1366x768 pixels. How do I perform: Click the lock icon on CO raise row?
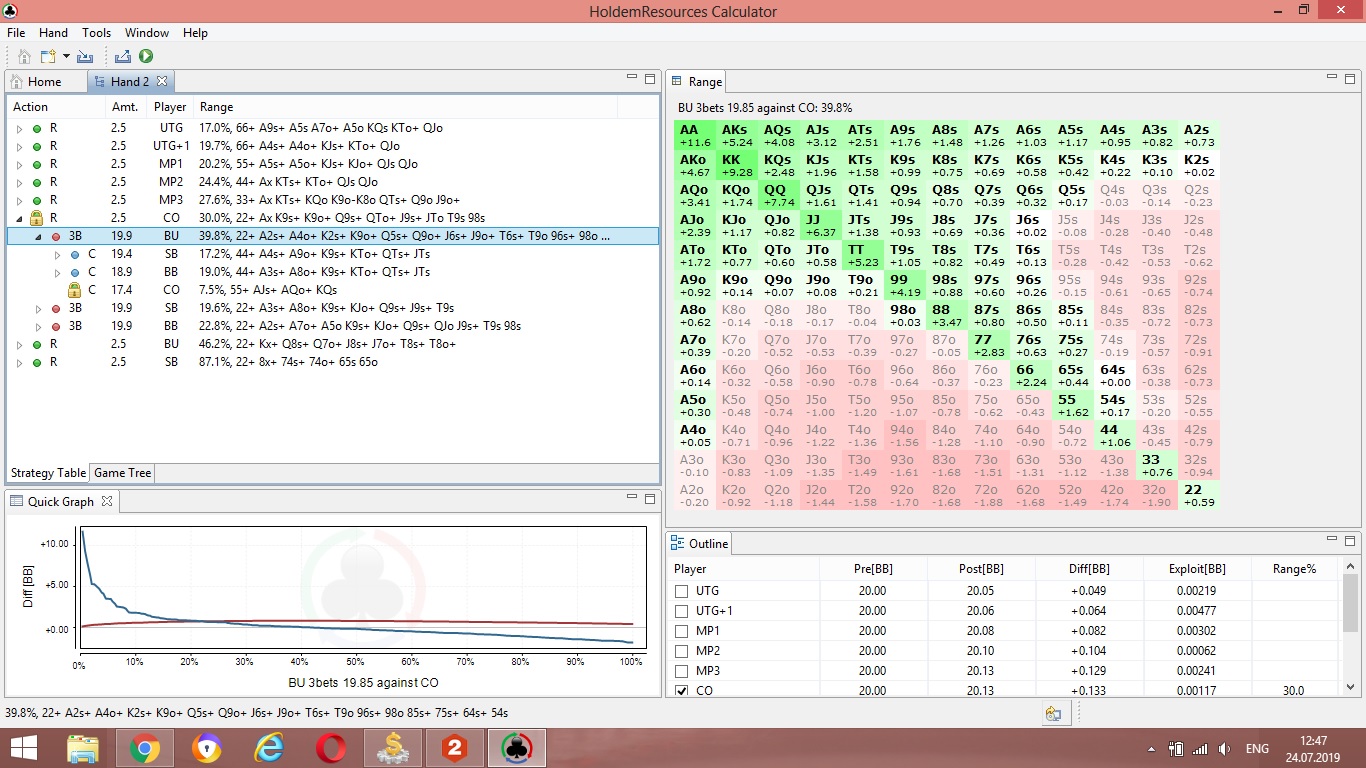click(x=36, y=218)
